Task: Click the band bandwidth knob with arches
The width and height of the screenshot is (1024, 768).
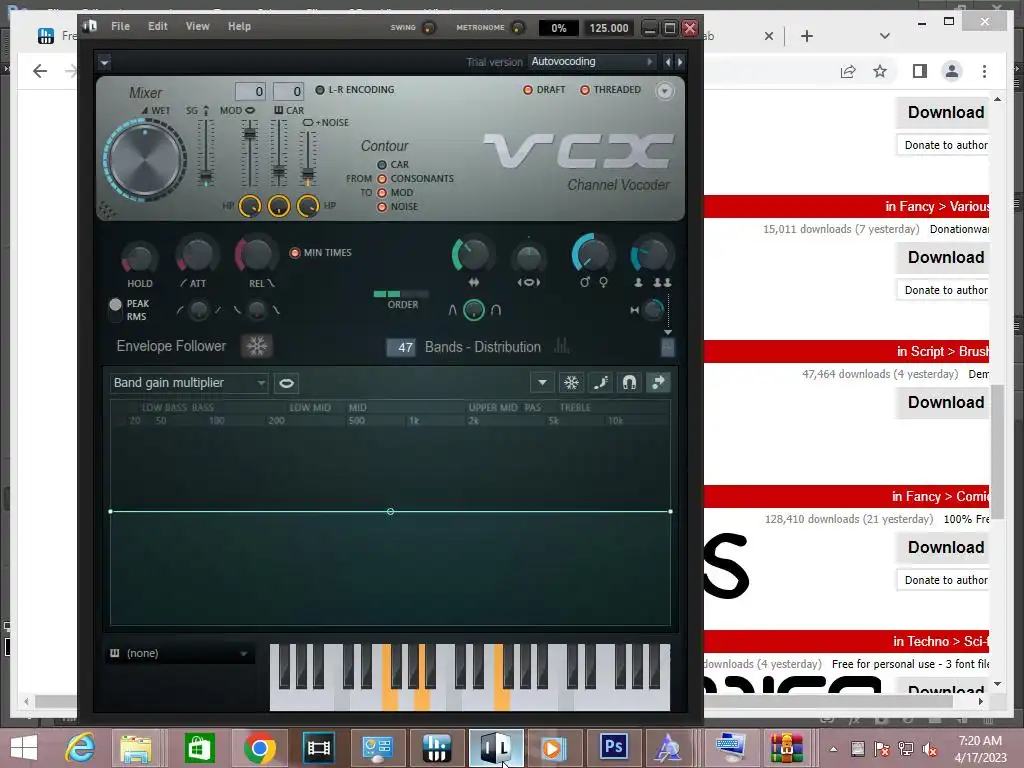Action: pyautogui.click(x=473, y=310)
